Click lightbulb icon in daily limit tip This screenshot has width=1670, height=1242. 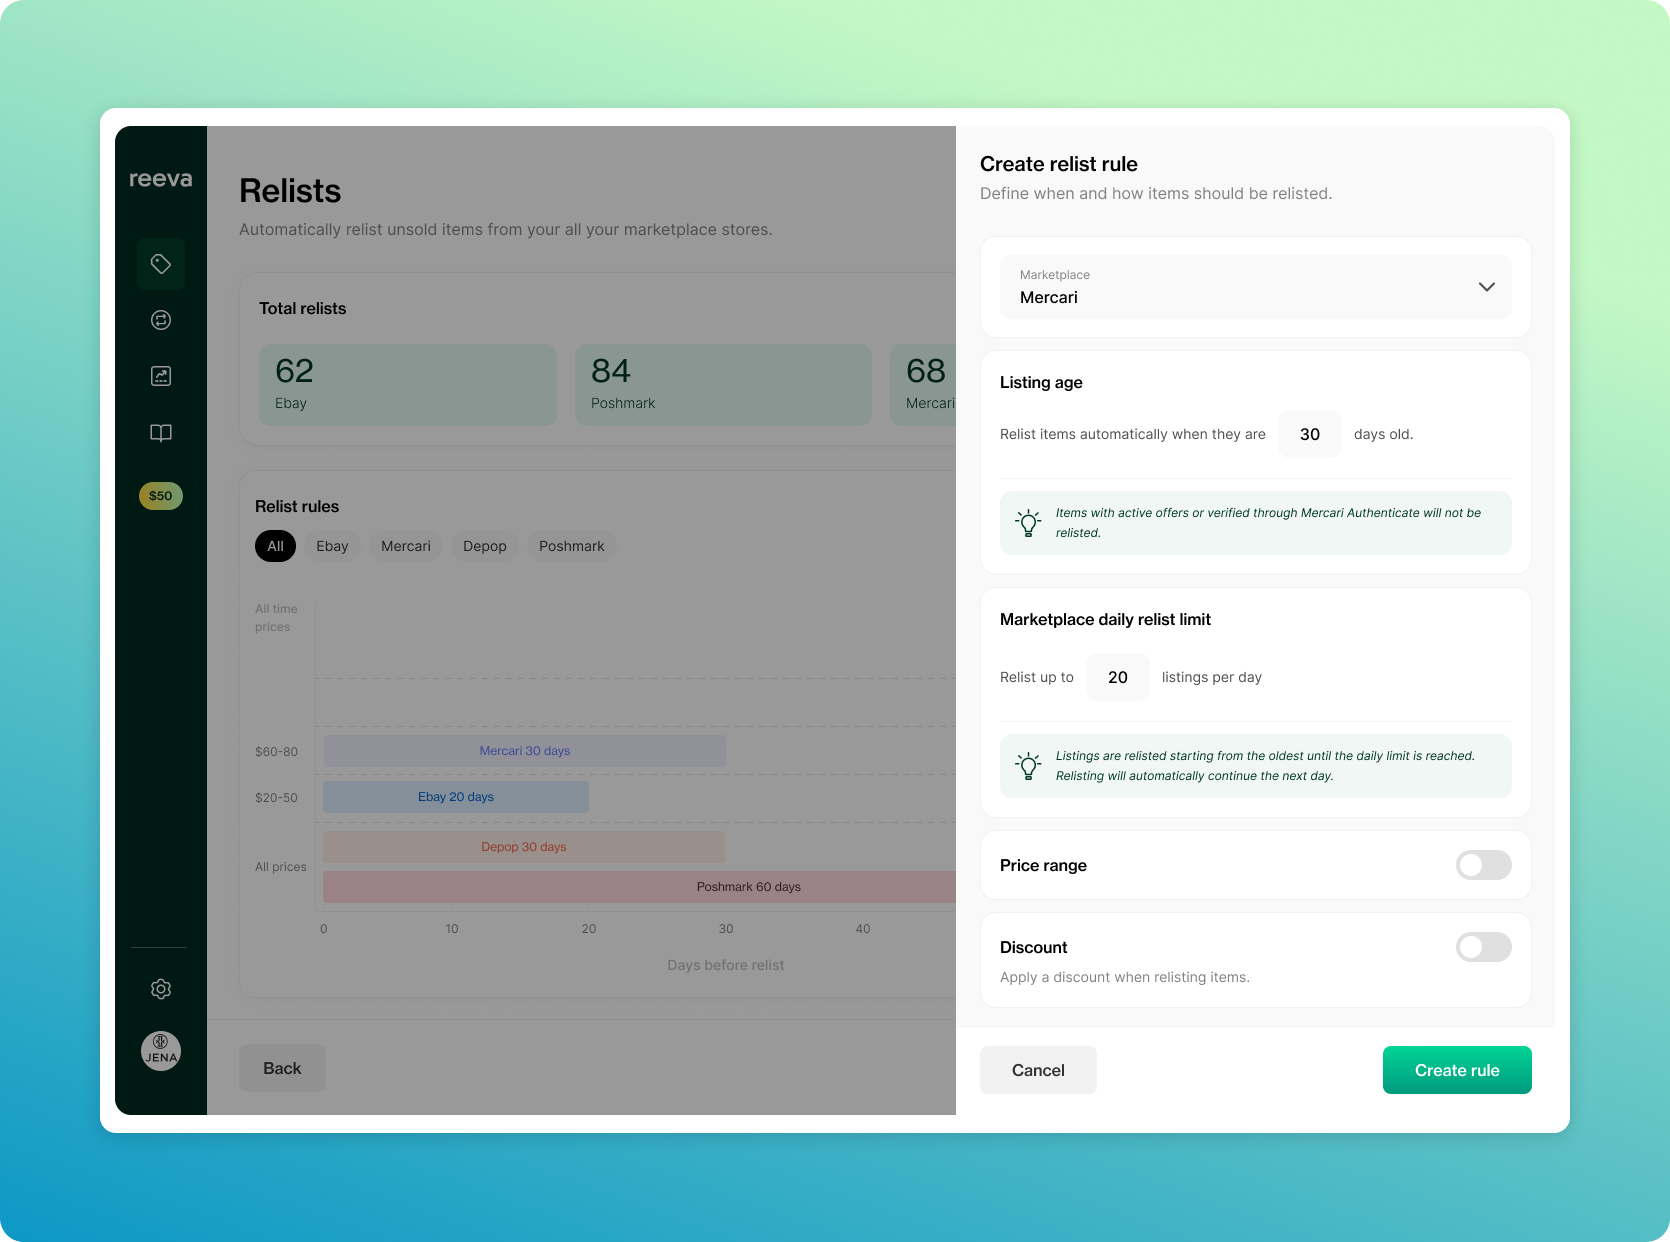coord(1028,766)
